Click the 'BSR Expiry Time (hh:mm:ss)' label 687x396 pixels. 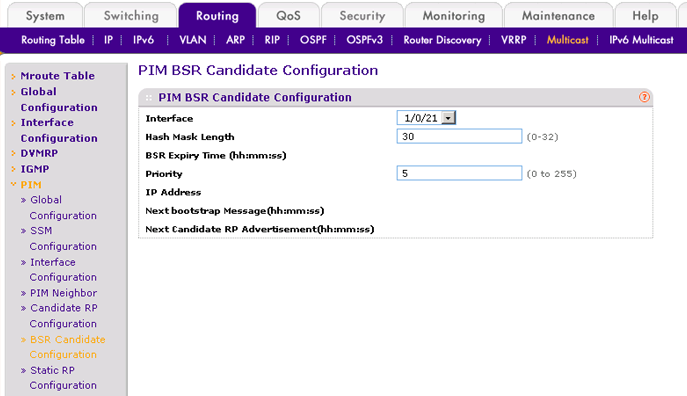[216, 156]
